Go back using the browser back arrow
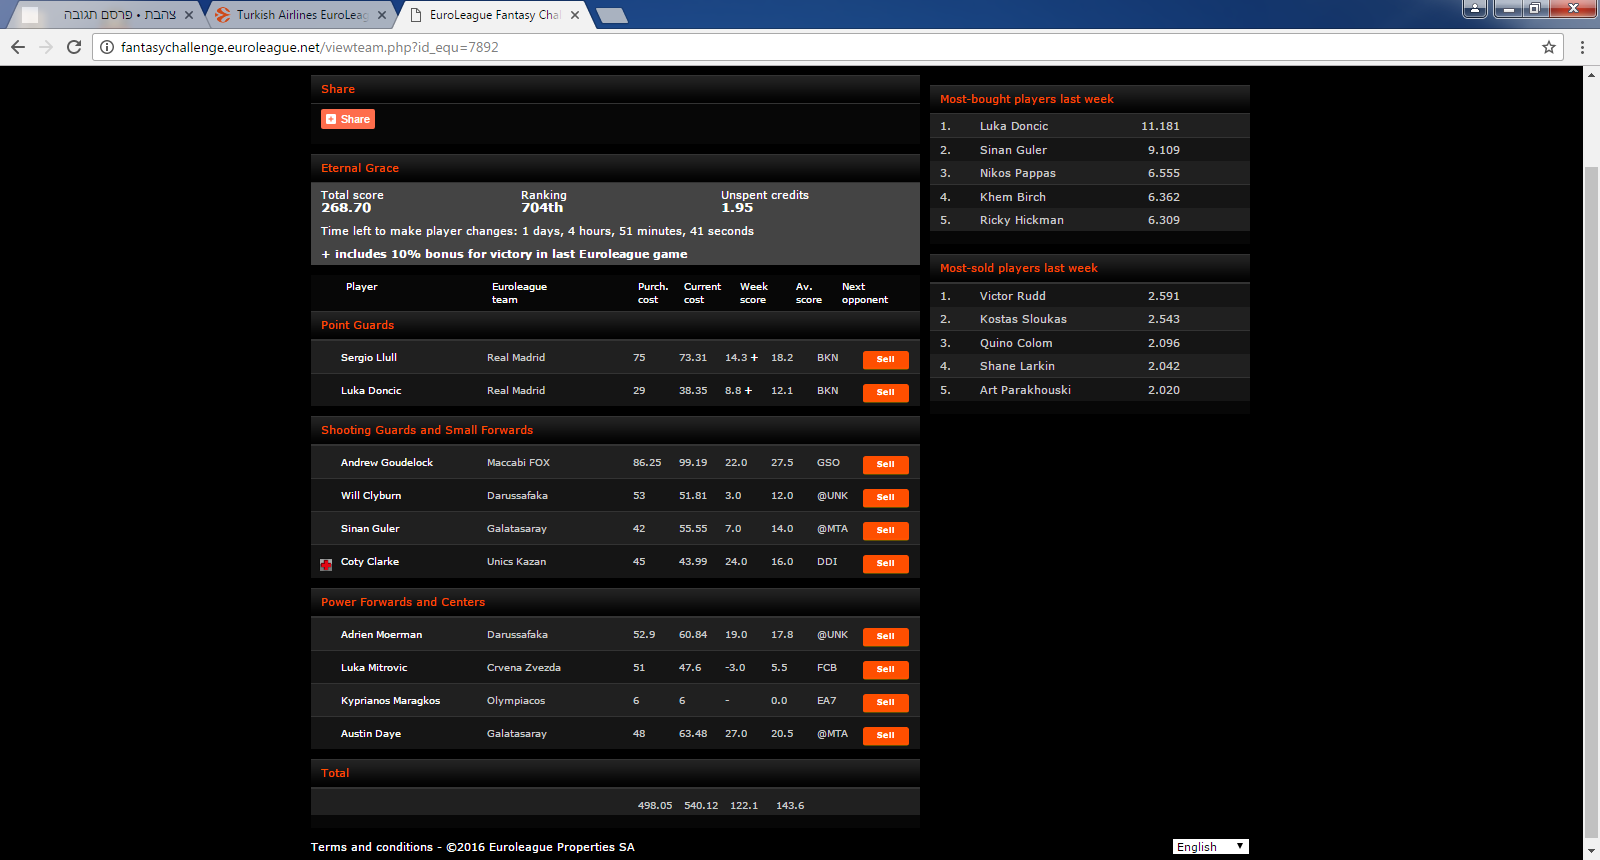 18,47
